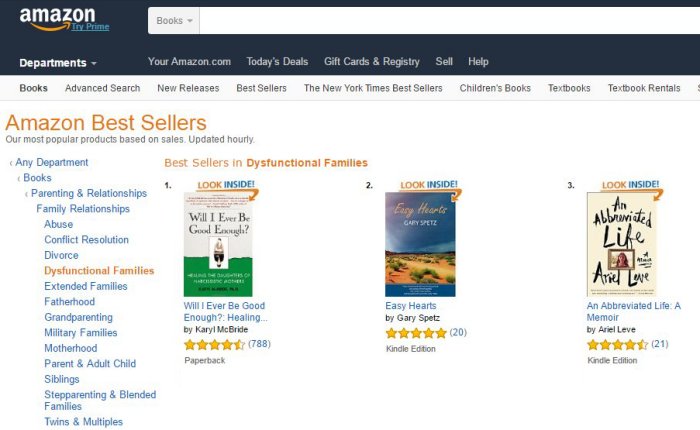Open The New York Times Best Sellers
Screen dimensions: 700x430
(373, 88)
